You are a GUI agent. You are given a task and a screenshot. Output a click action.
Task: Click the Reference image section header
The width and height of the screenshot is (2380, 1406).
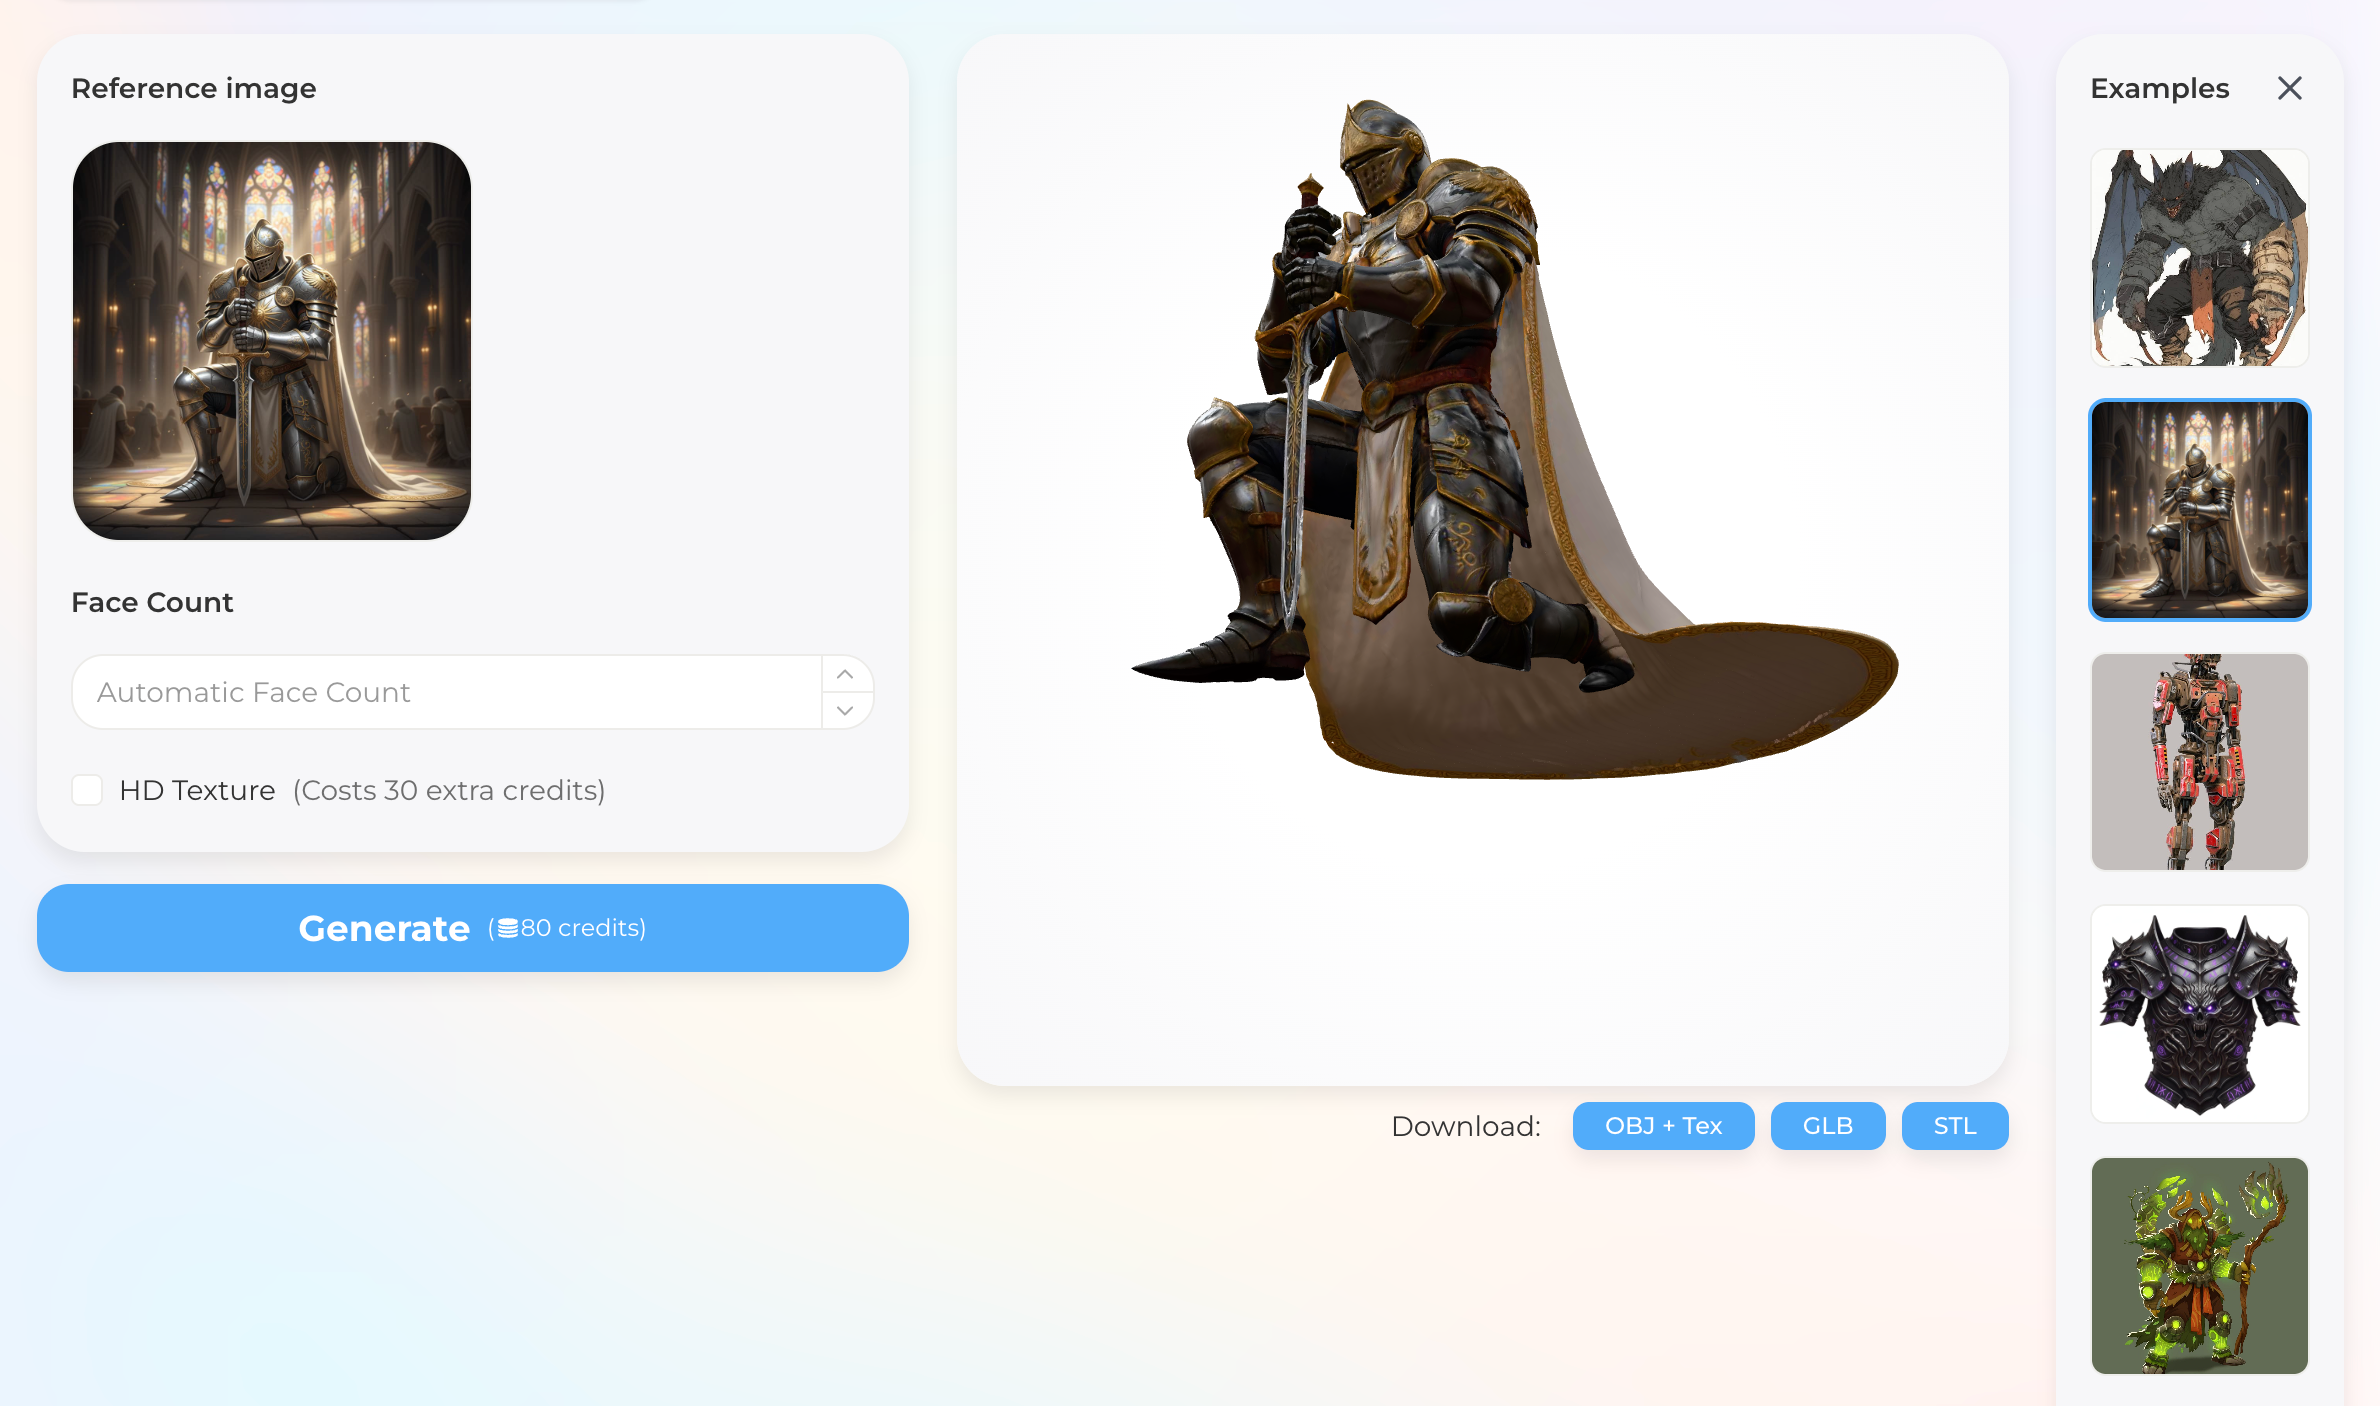tap(194, 88)
